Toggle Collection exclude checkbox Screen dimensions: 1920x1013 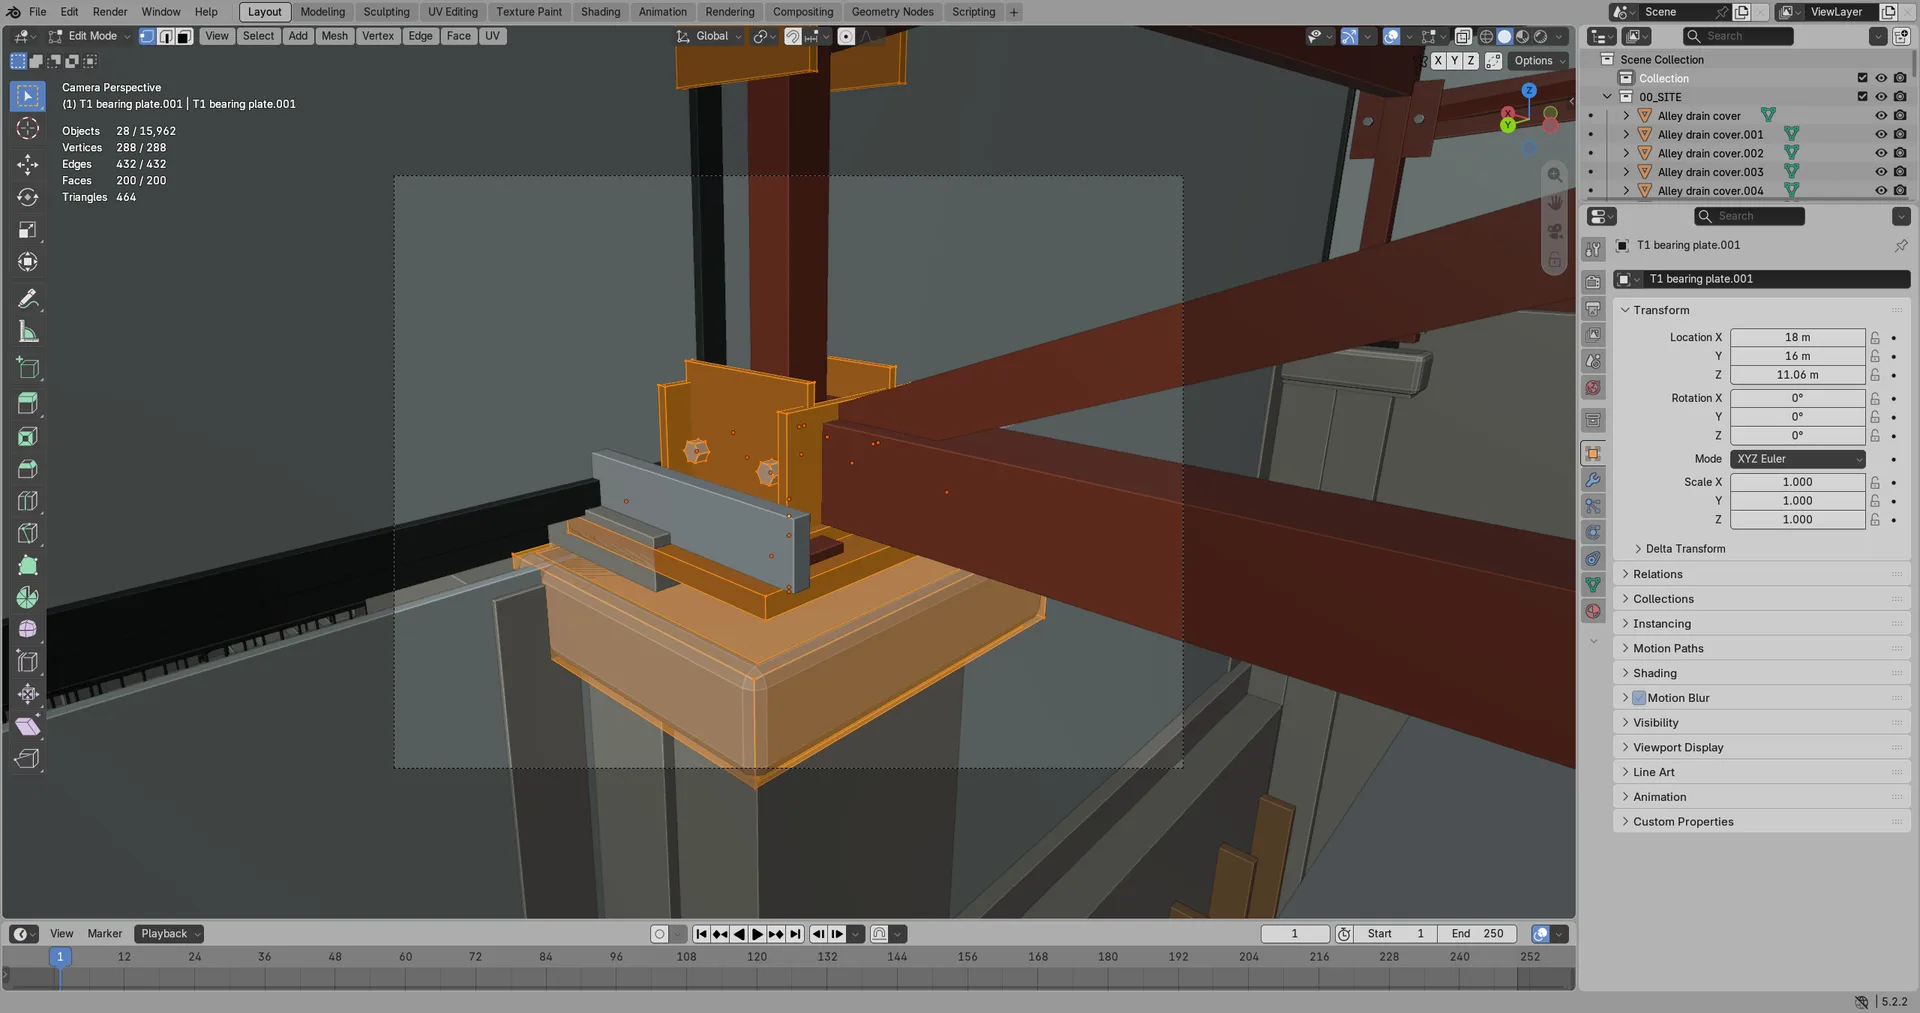click(1862, 78)
